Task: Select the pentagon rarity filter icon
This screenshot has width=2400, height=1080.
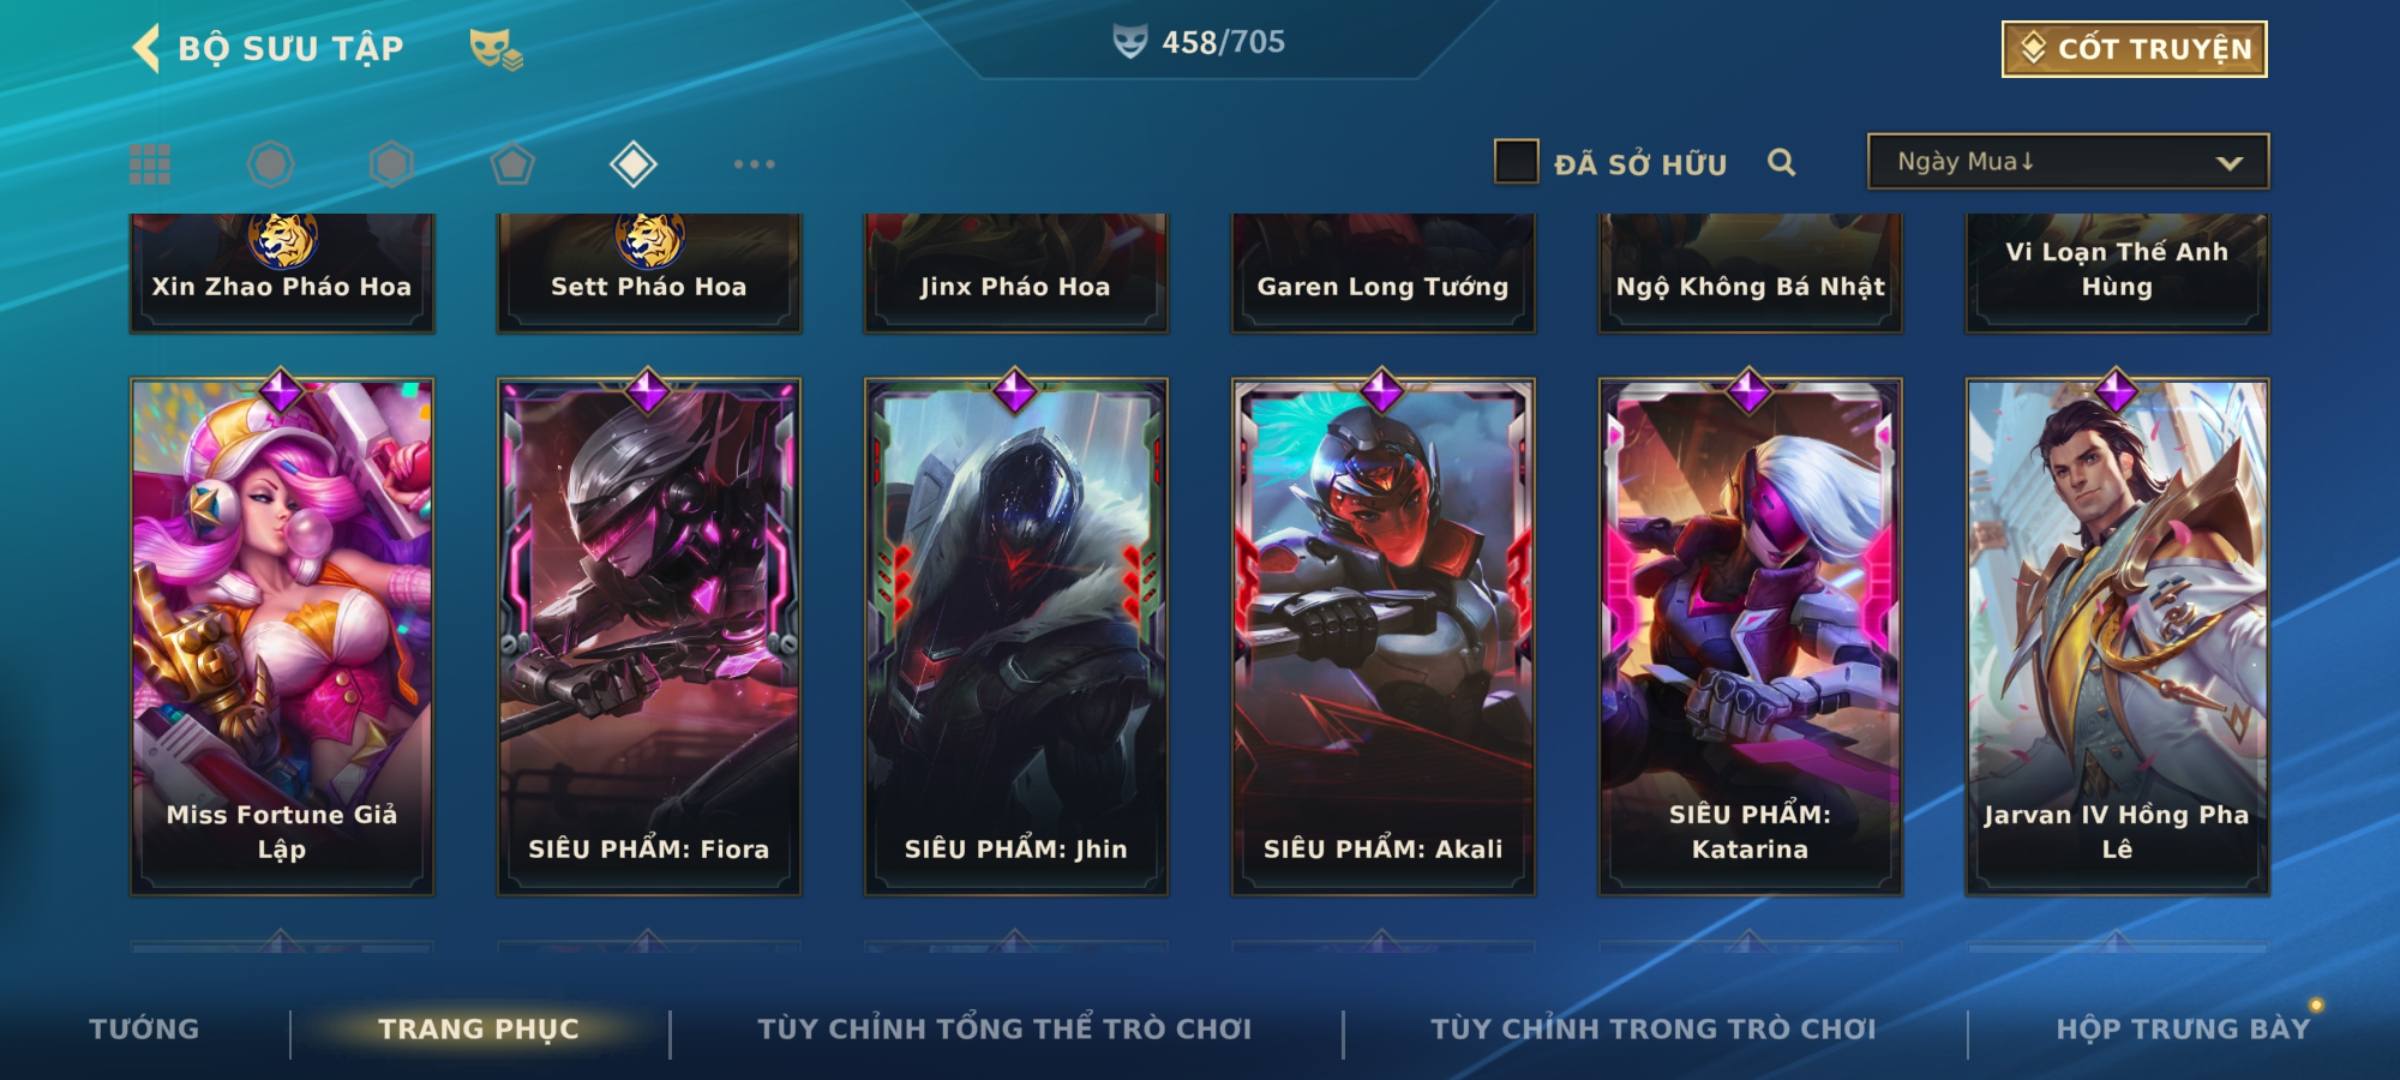Action: point(512,164)
